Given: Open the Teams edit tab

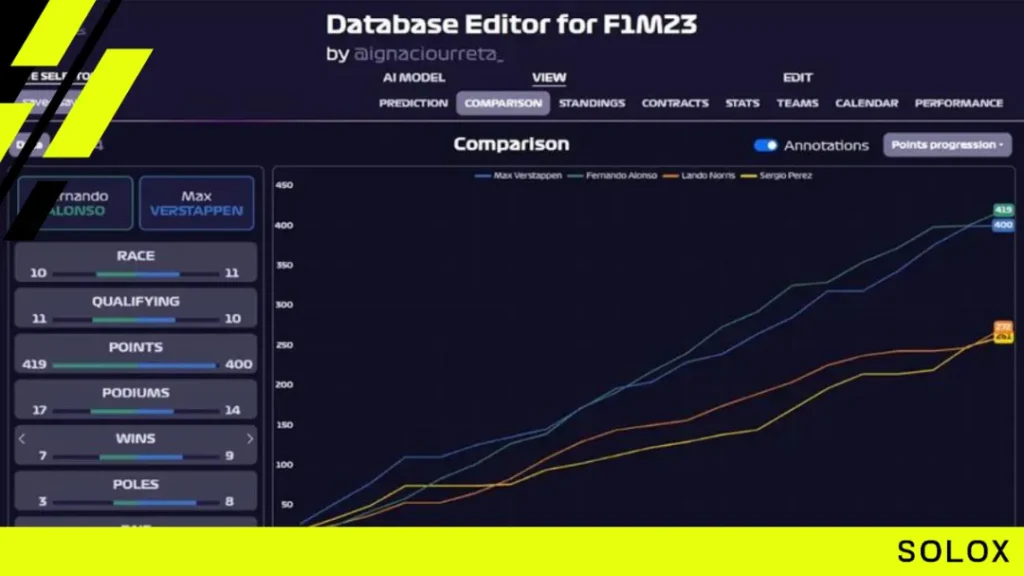Looking at the screenshot, I should [x=797, y=103].
